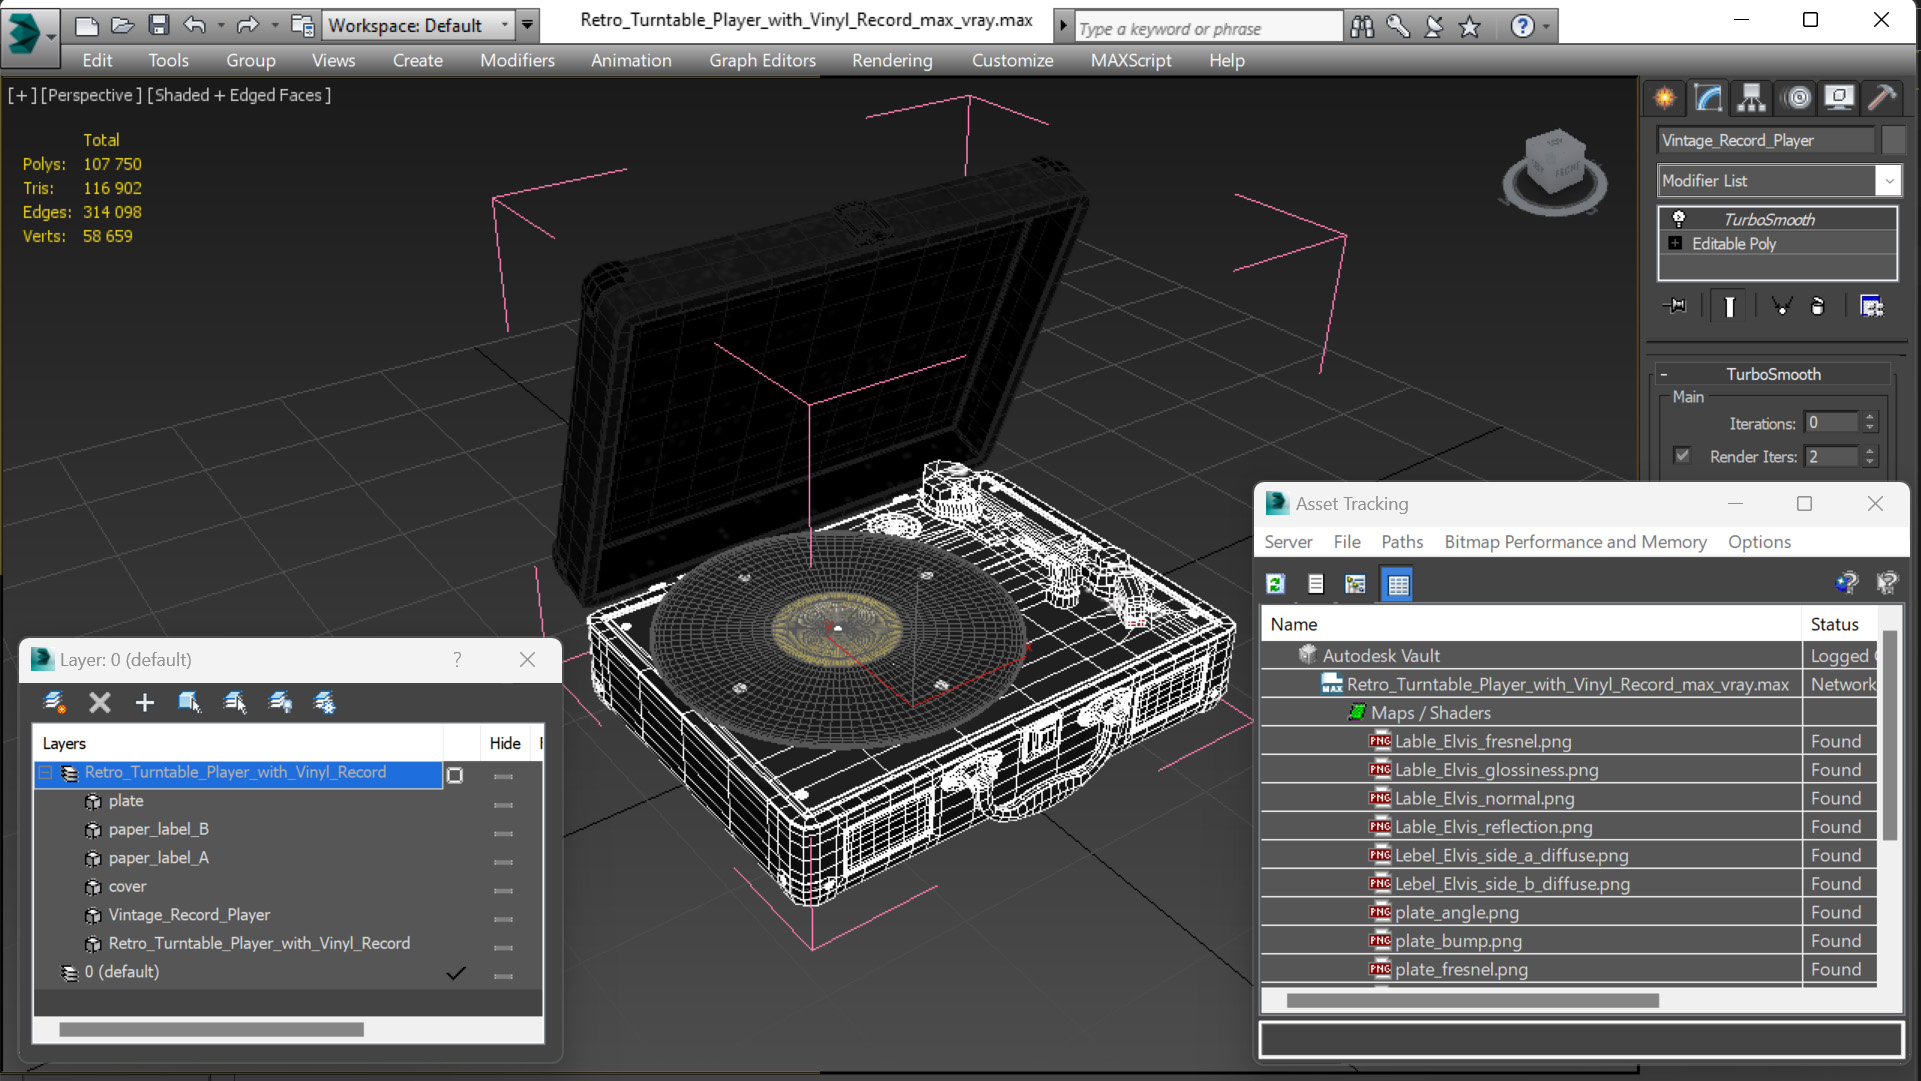Viewport: 1921px width, 1081px height.
Task: Select the layer freeze icon in Layers panel
Action: 325,701
